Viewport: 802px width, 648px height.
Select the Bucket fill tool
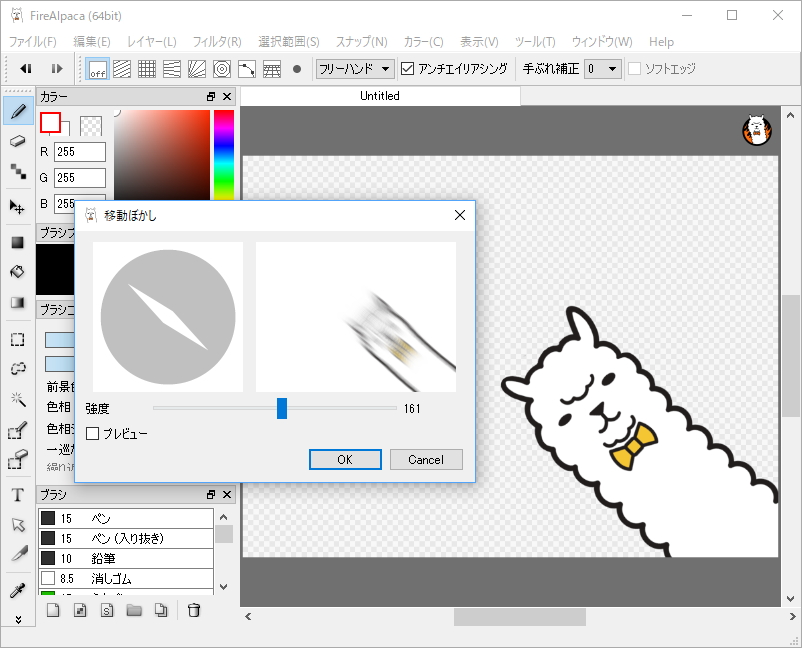(x=18, y=272)
